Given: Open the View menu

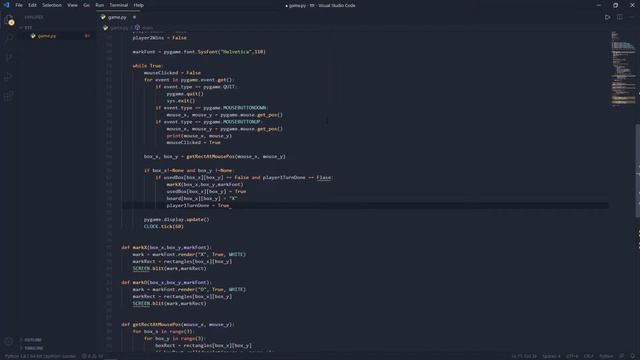Looking at the screenshot, I should point(72,5).
